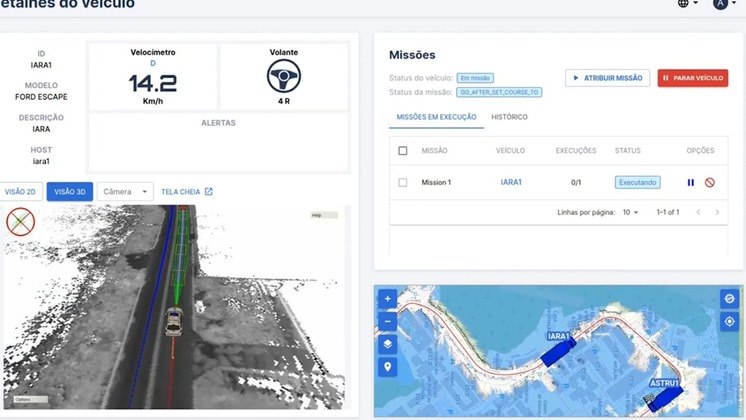Toggle the select-all missions header checkbox
This screenshot has height=420, width=746.
click(x=403, y=151)
